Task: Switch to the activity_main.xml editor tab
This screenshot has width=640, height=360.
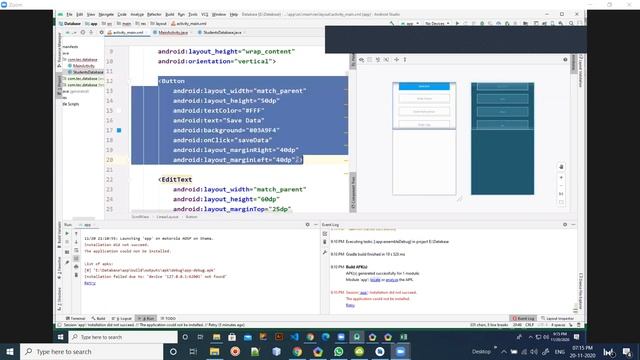Action: point(128,32)
